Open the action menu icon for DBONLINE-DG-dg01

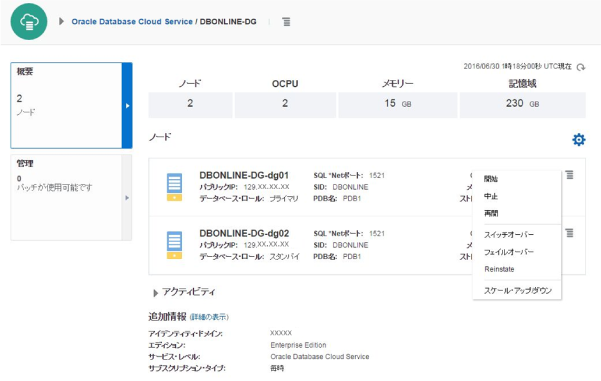point(570,175)
